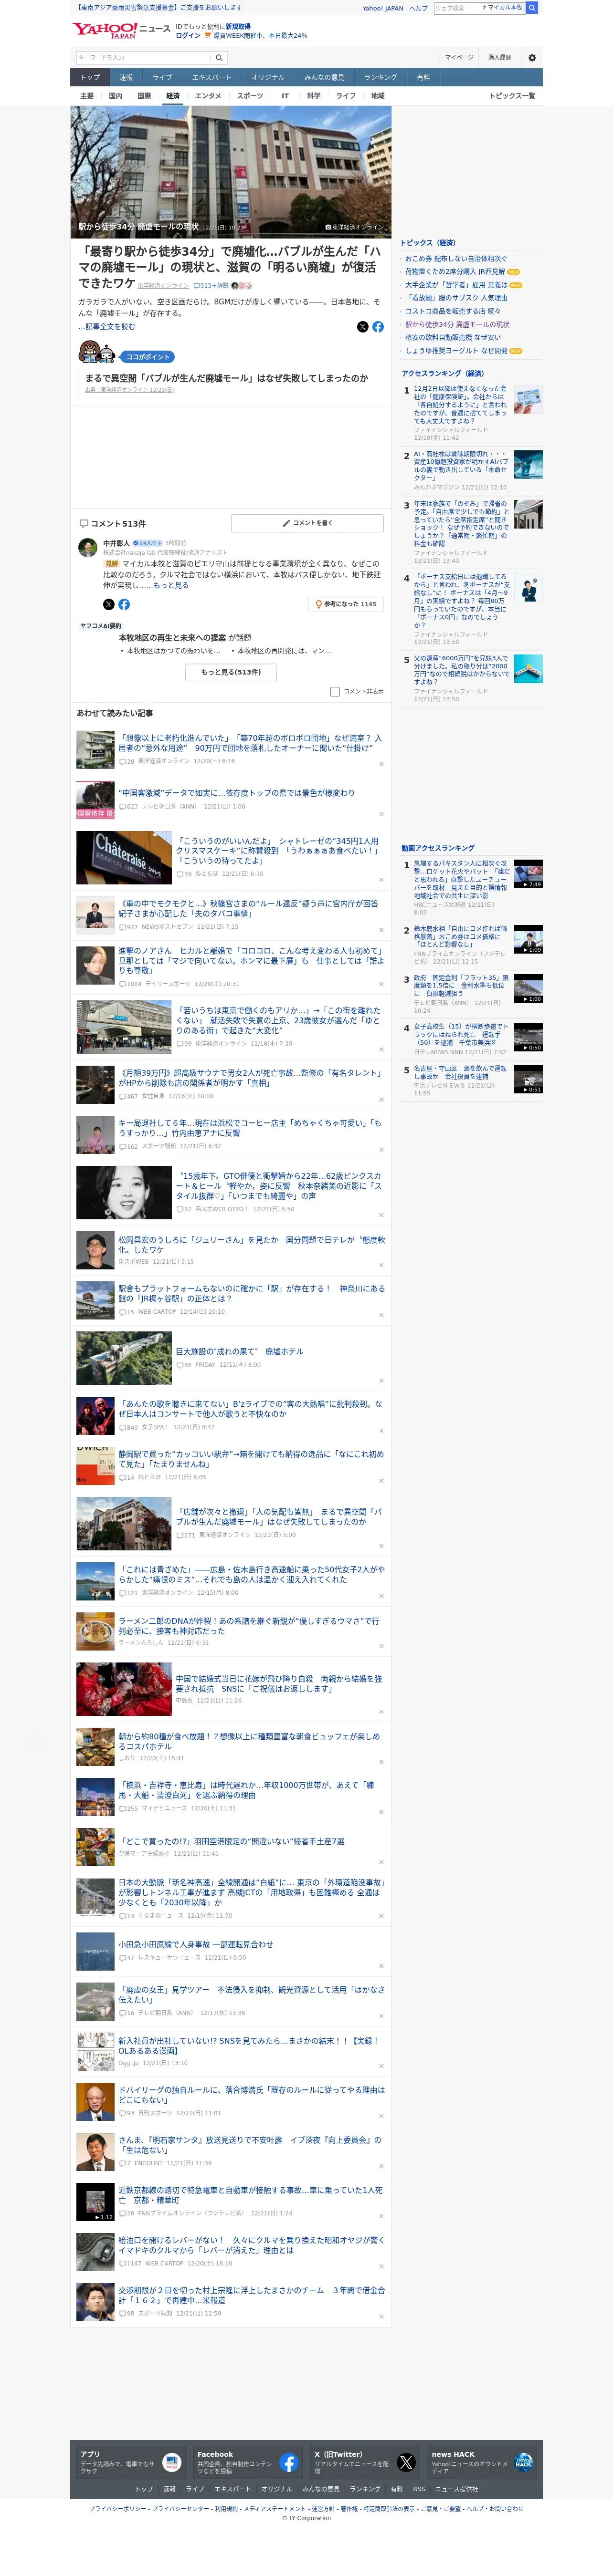Viewport: 613px width, 2576px height.
Task: Open the まるで異空間 highlighted article link
Action: pyautogui.click(x=226, y=378)
